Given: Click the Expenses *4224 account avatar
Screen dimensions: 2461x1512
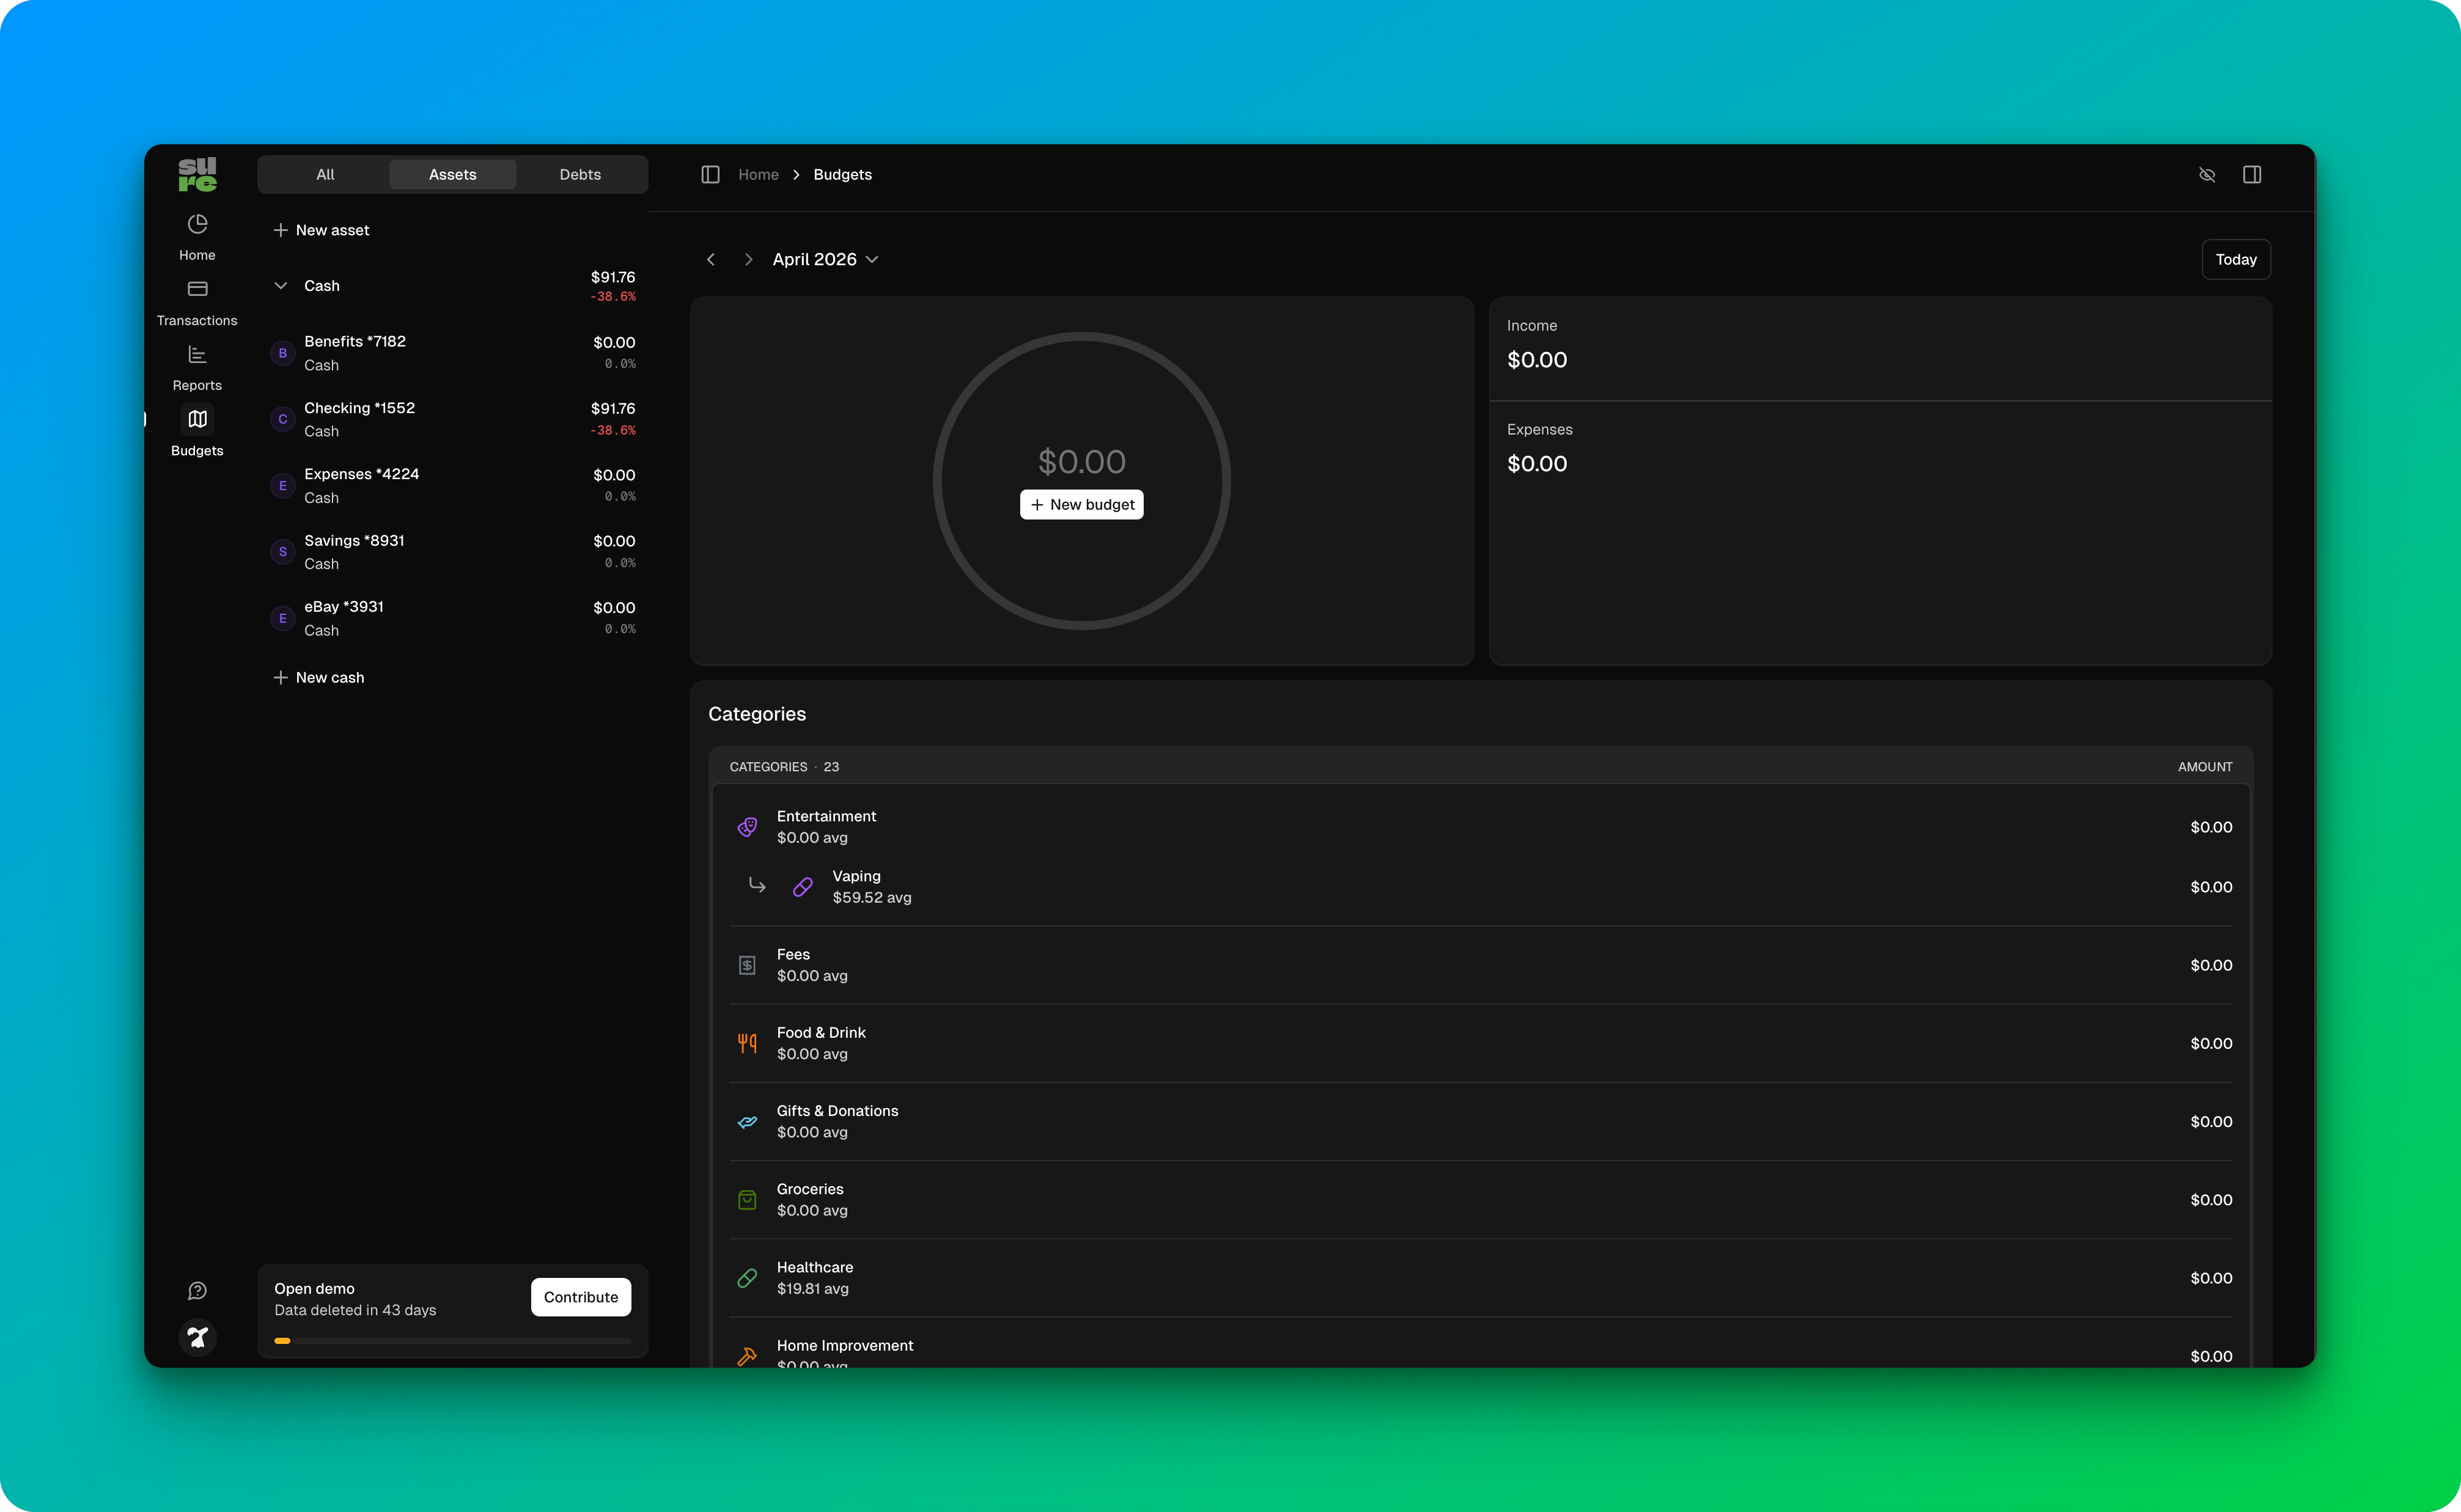Looking at the screenshot, I should point(283,486).
